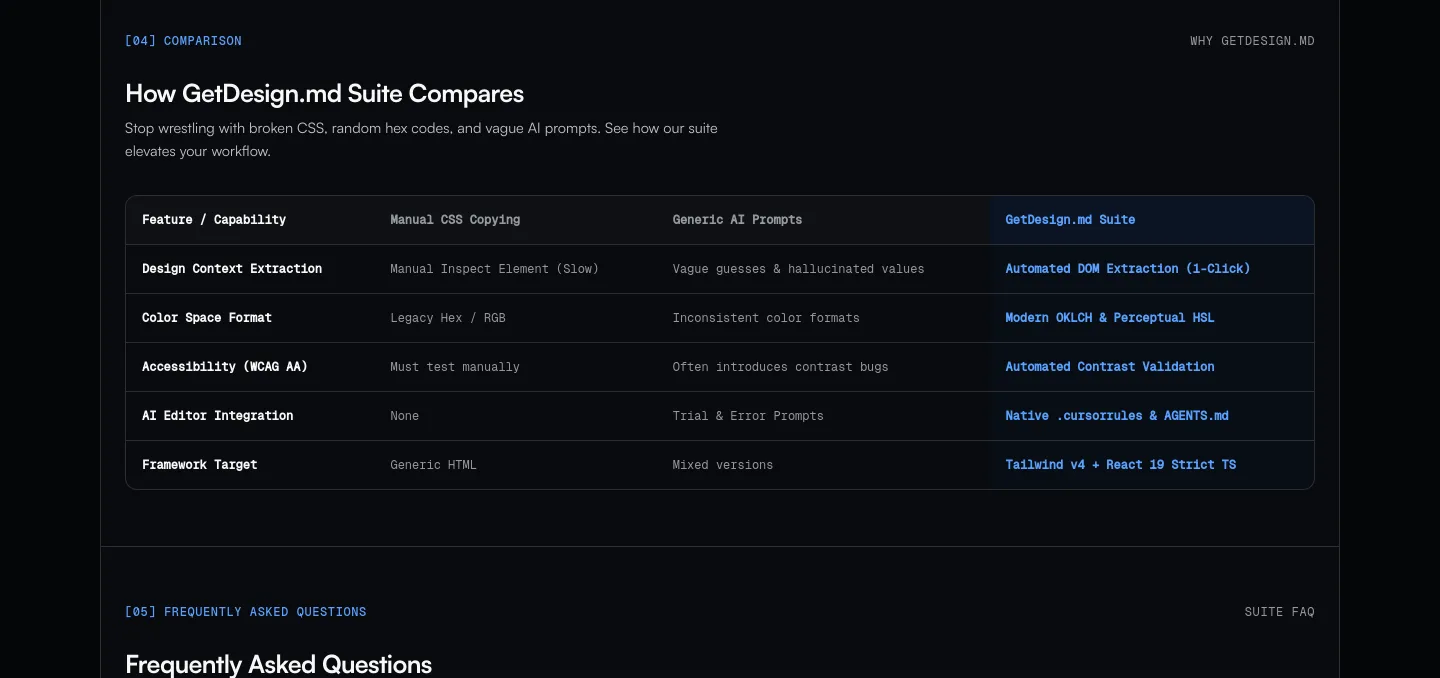
Task: Click the 'Automated DOM Extraction (1-Click)' cell
Action: (1128, 269)
